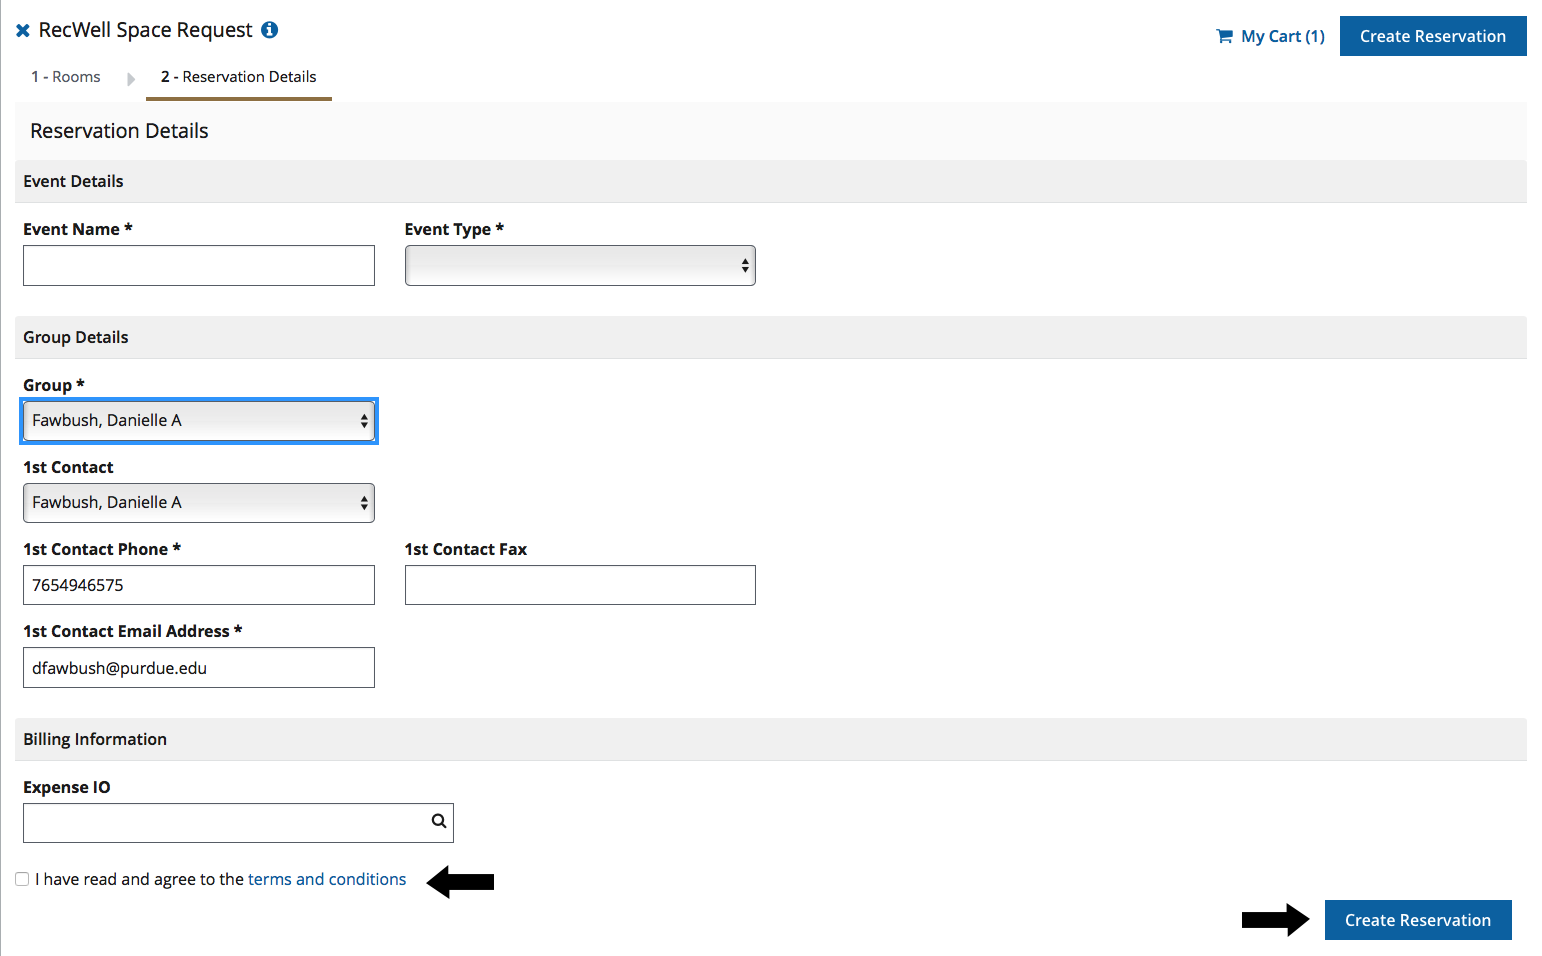This screenshot has height=956, width=1542.
Task: Click the top Create Reservation button
Action: pyautogui.click(x=1432, y=35)
